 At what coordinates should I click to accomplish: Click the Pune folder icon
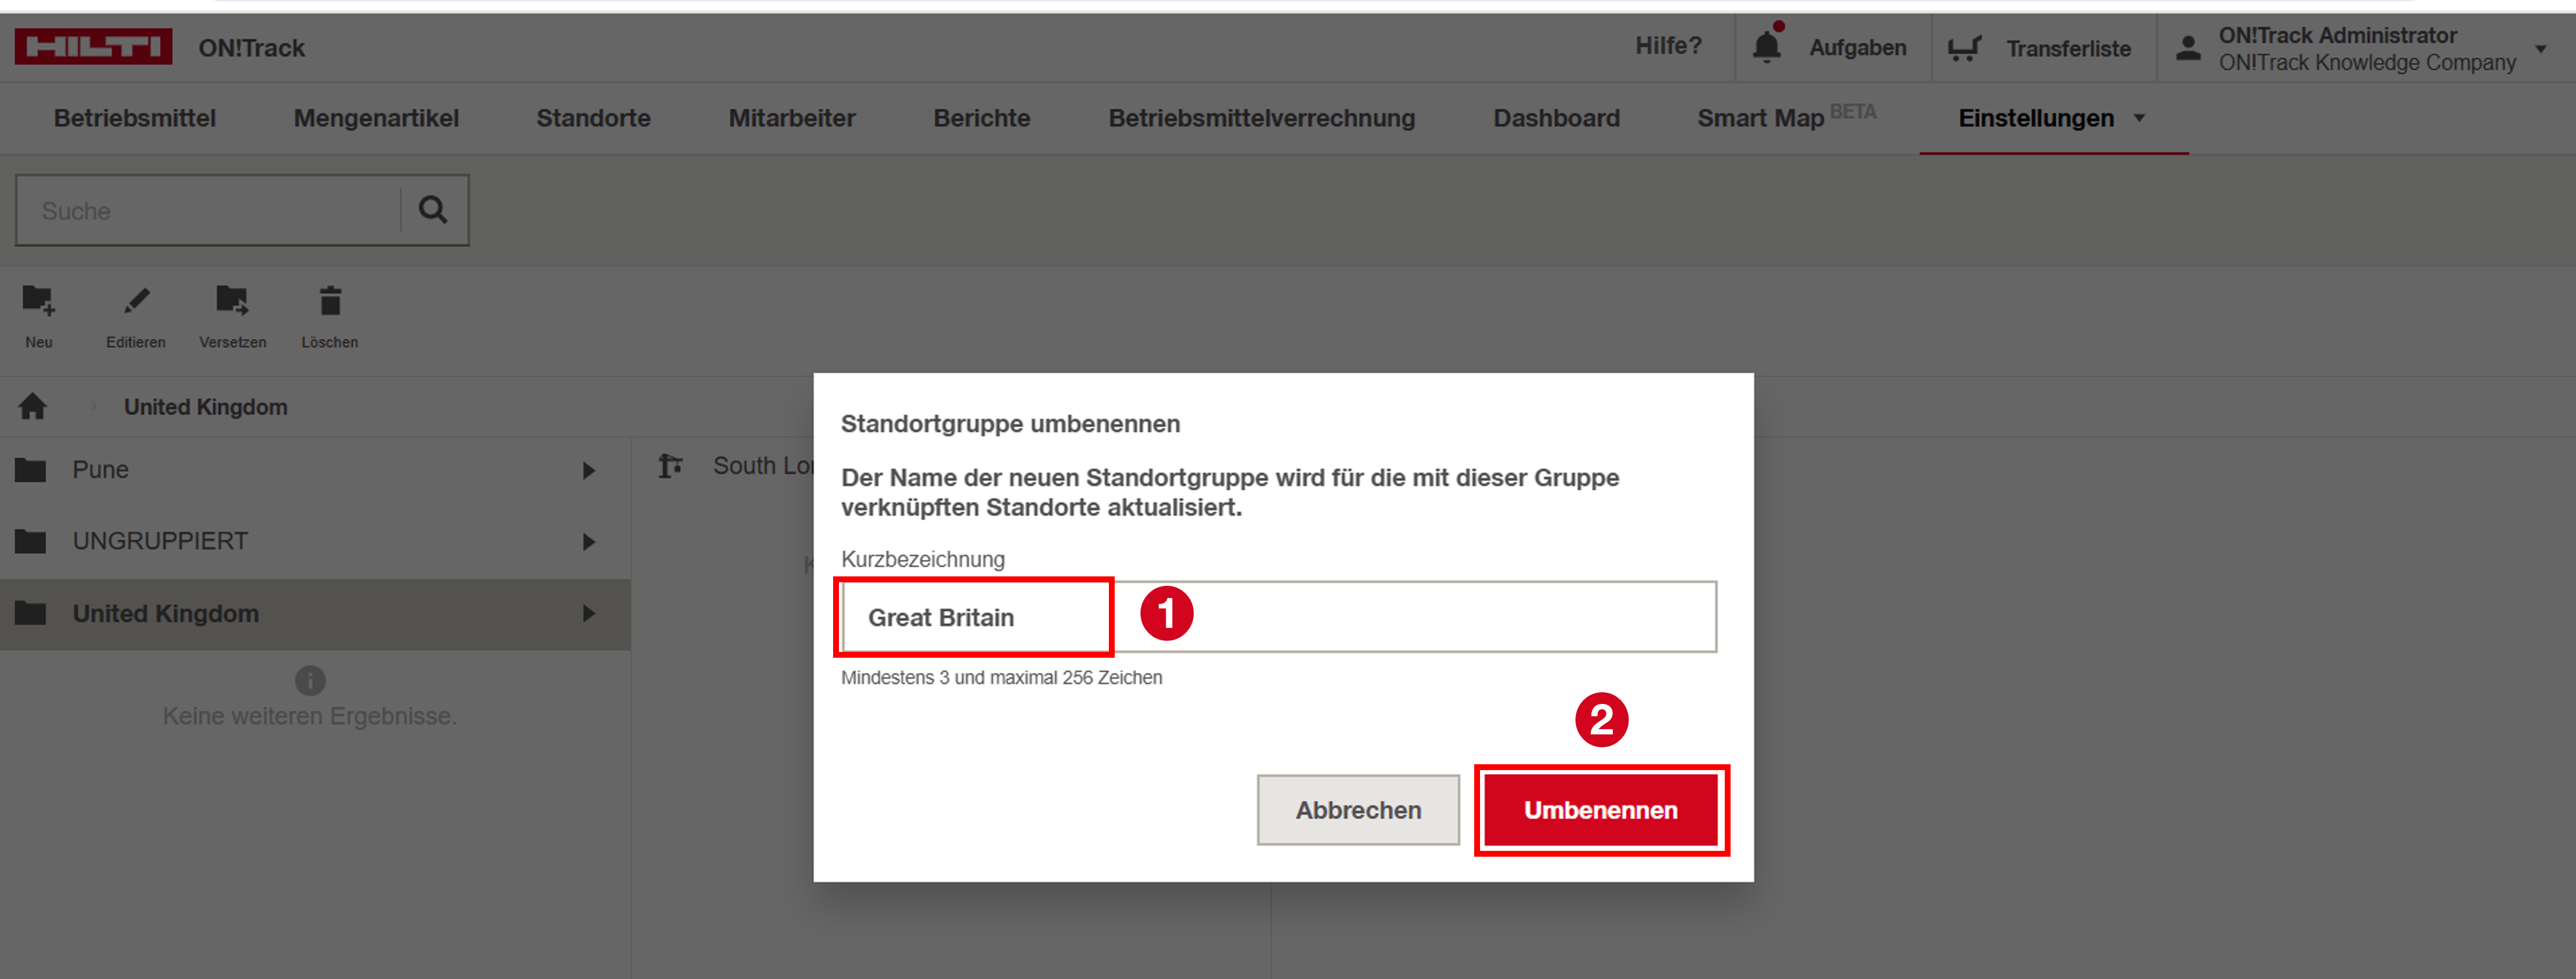point(31,469)
